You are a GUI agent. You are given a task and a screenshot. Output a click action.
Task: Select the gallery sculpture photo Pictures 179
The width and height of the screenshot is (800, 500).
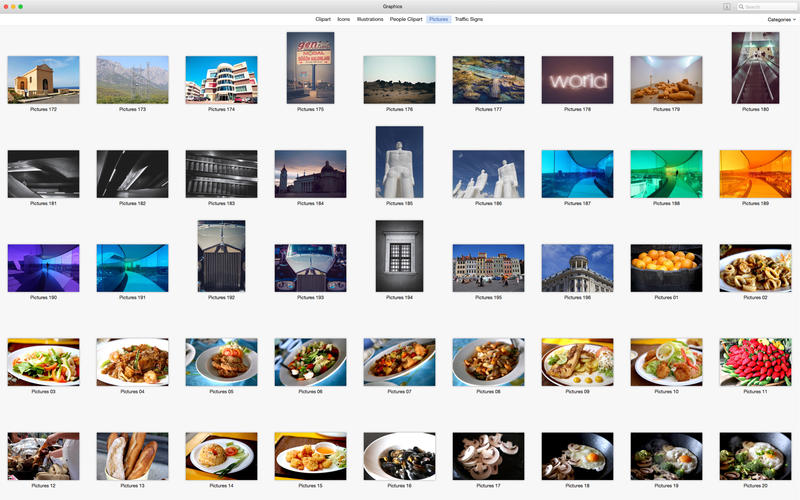tap(666, 80)
